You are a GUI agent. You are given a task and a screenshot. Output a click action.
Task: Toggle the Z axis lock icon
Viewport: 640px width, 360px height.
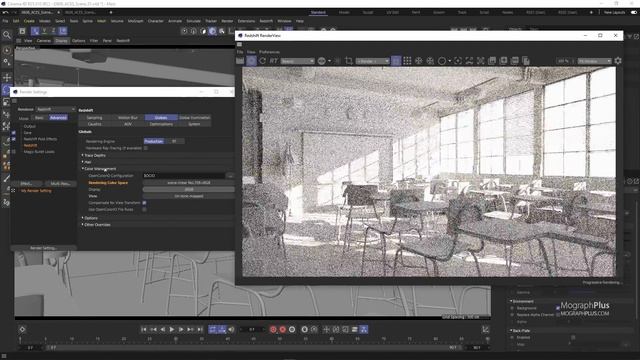tap(53, 31)
